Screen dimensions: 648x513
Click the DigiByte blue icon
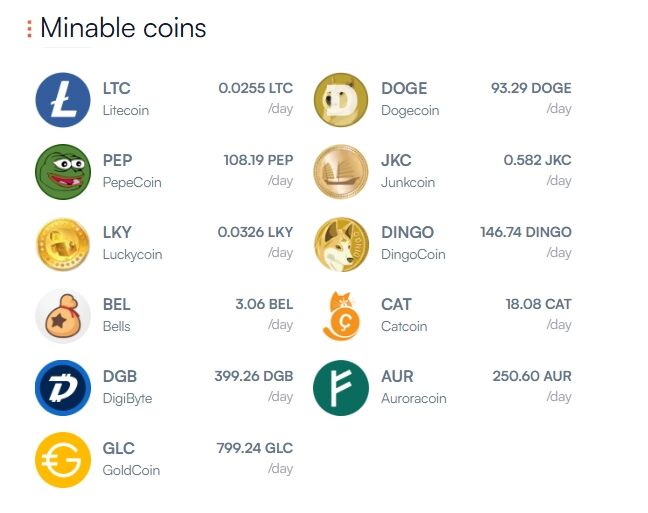(63, 387)
